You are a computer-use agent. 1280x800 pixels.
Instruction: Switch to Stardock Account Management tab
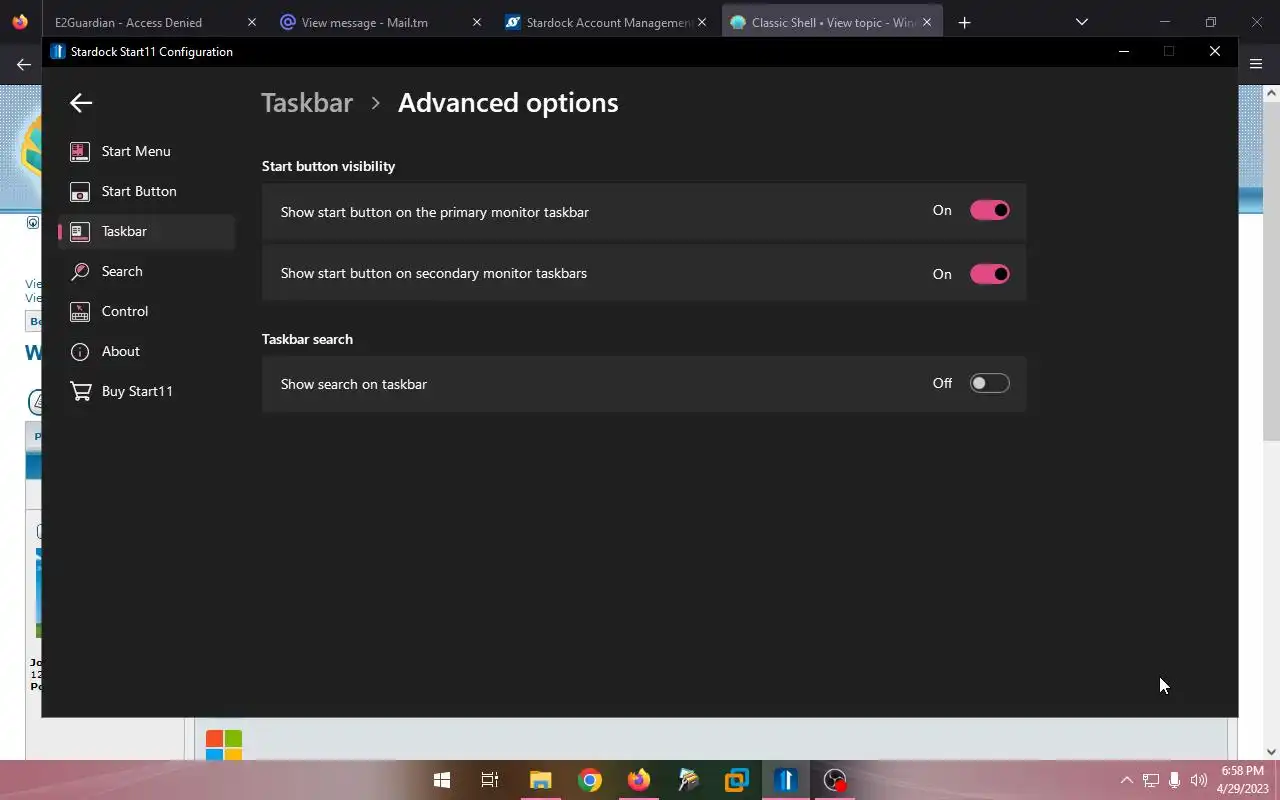click(x=604, y=22)
